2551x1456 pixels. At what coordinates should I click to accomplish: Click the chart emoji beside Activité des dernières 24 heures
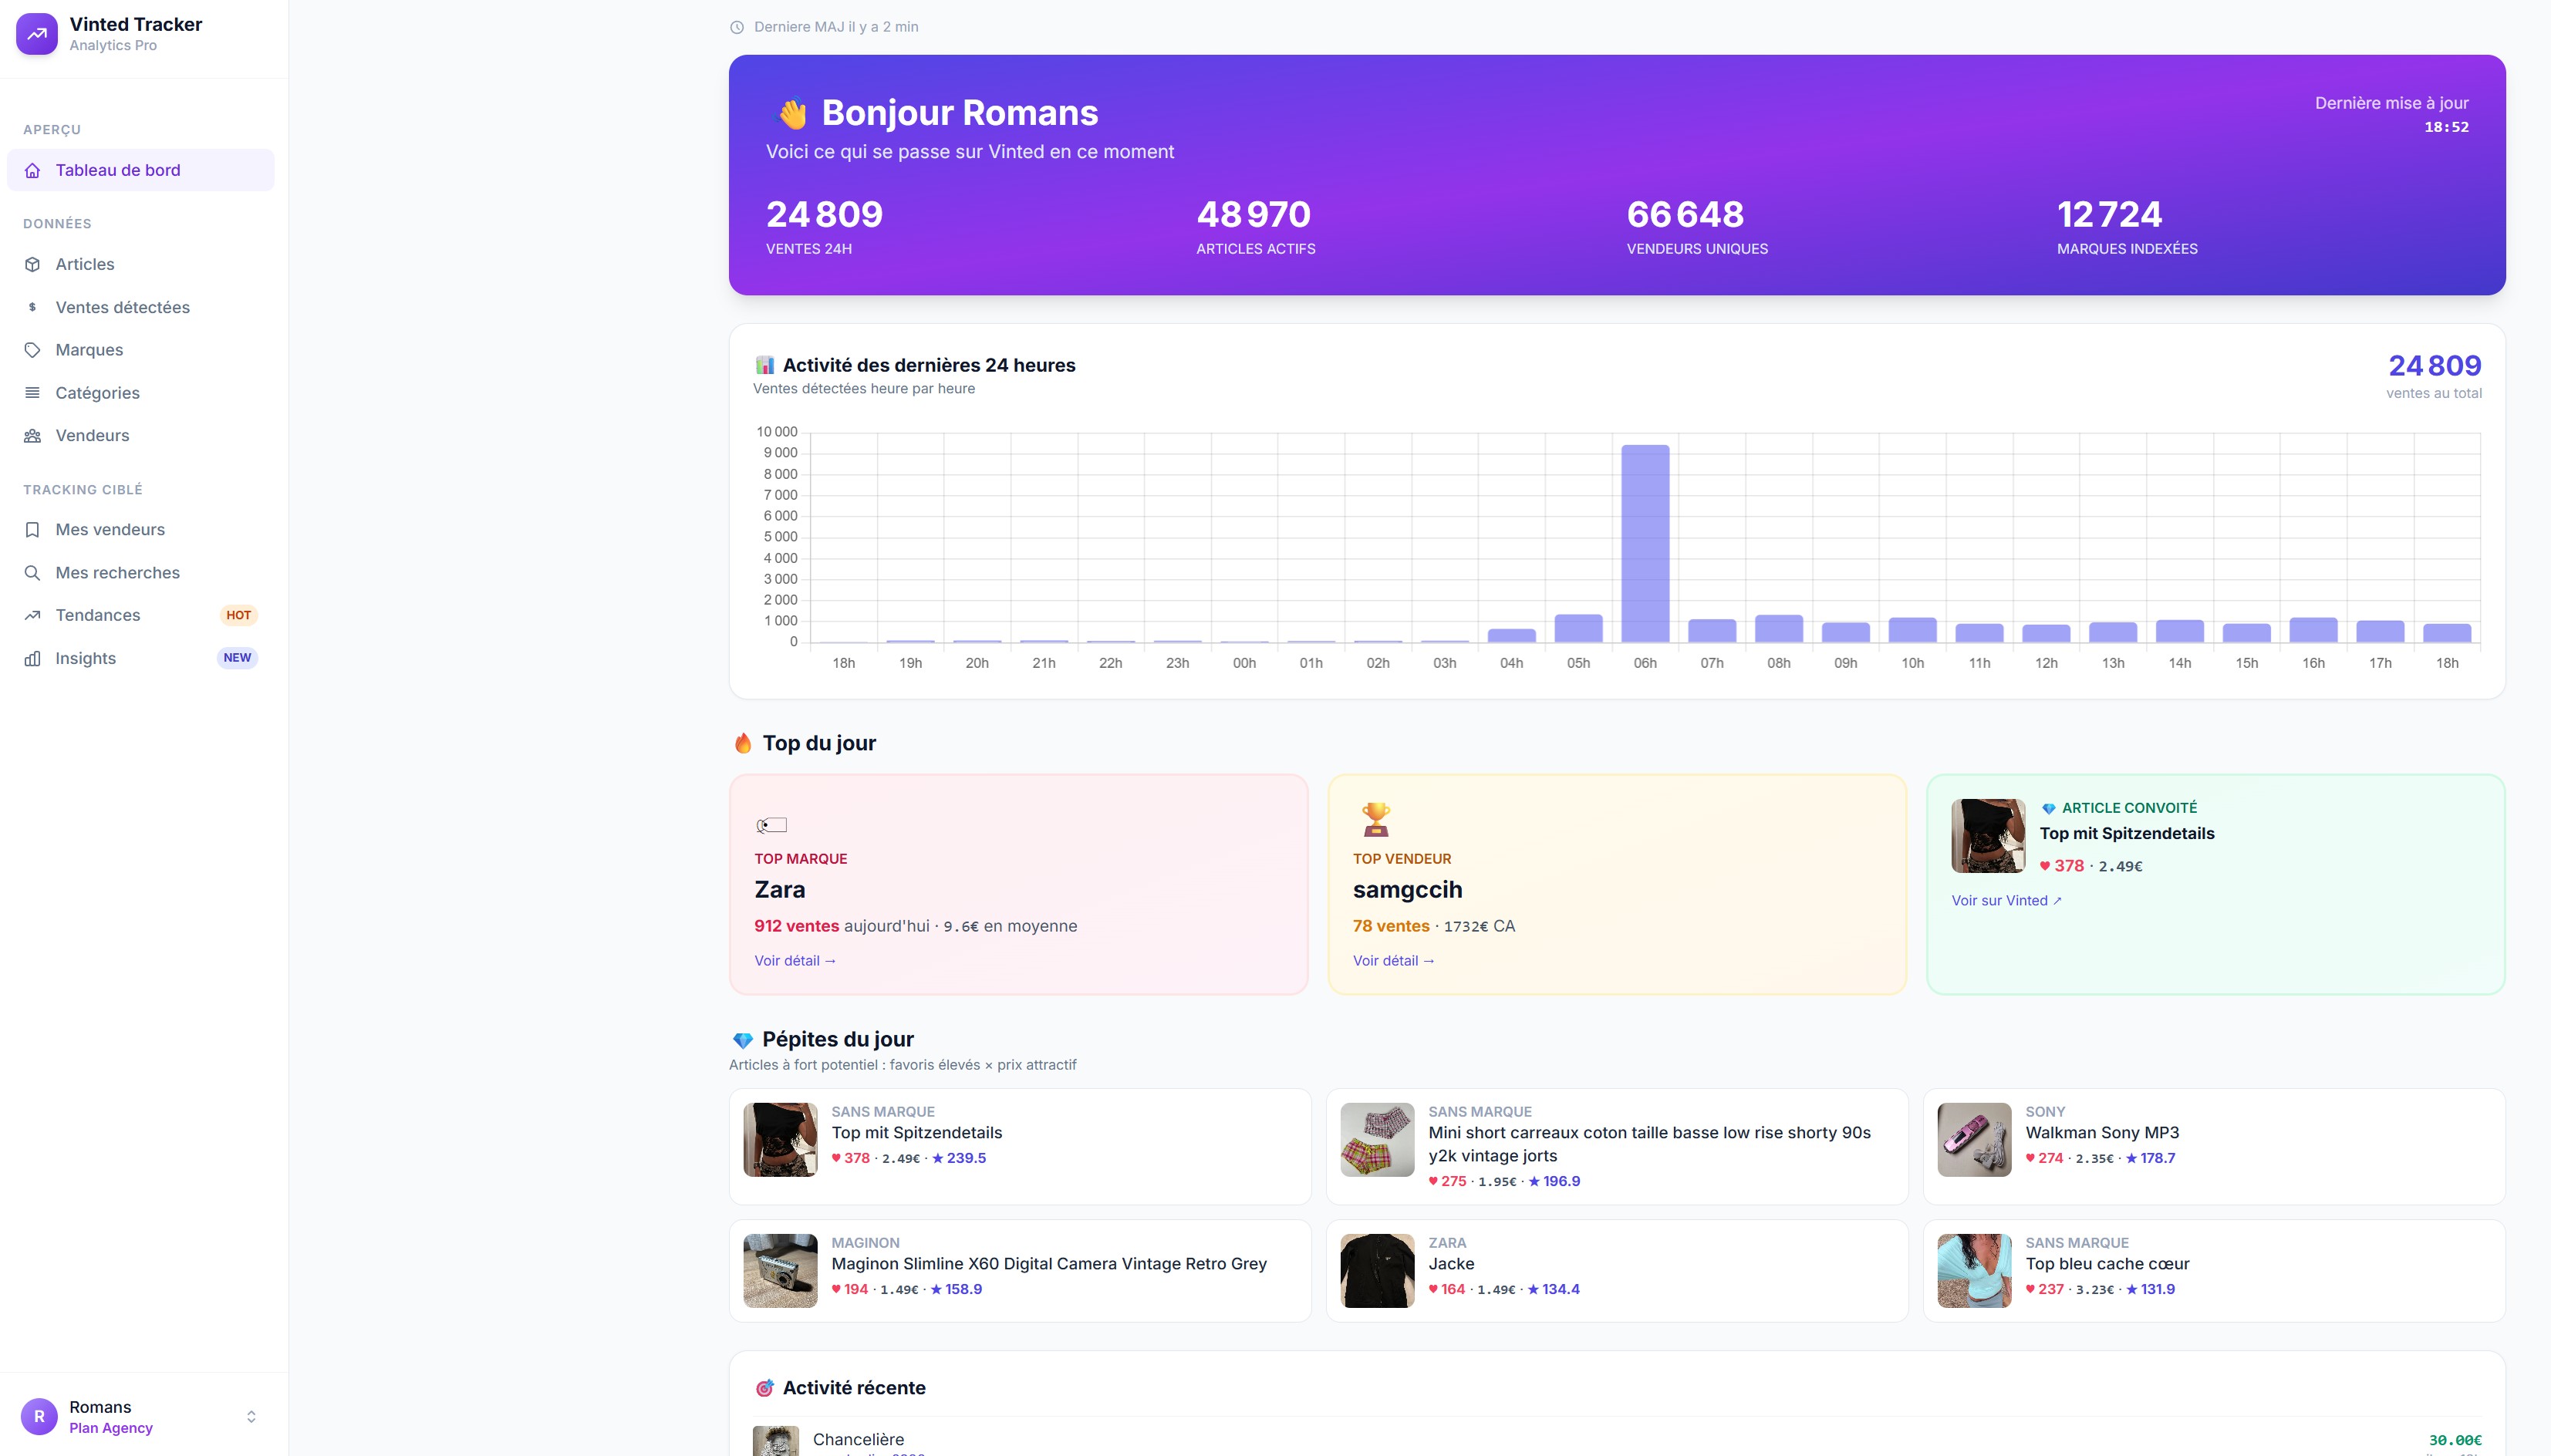click(765, 365)
